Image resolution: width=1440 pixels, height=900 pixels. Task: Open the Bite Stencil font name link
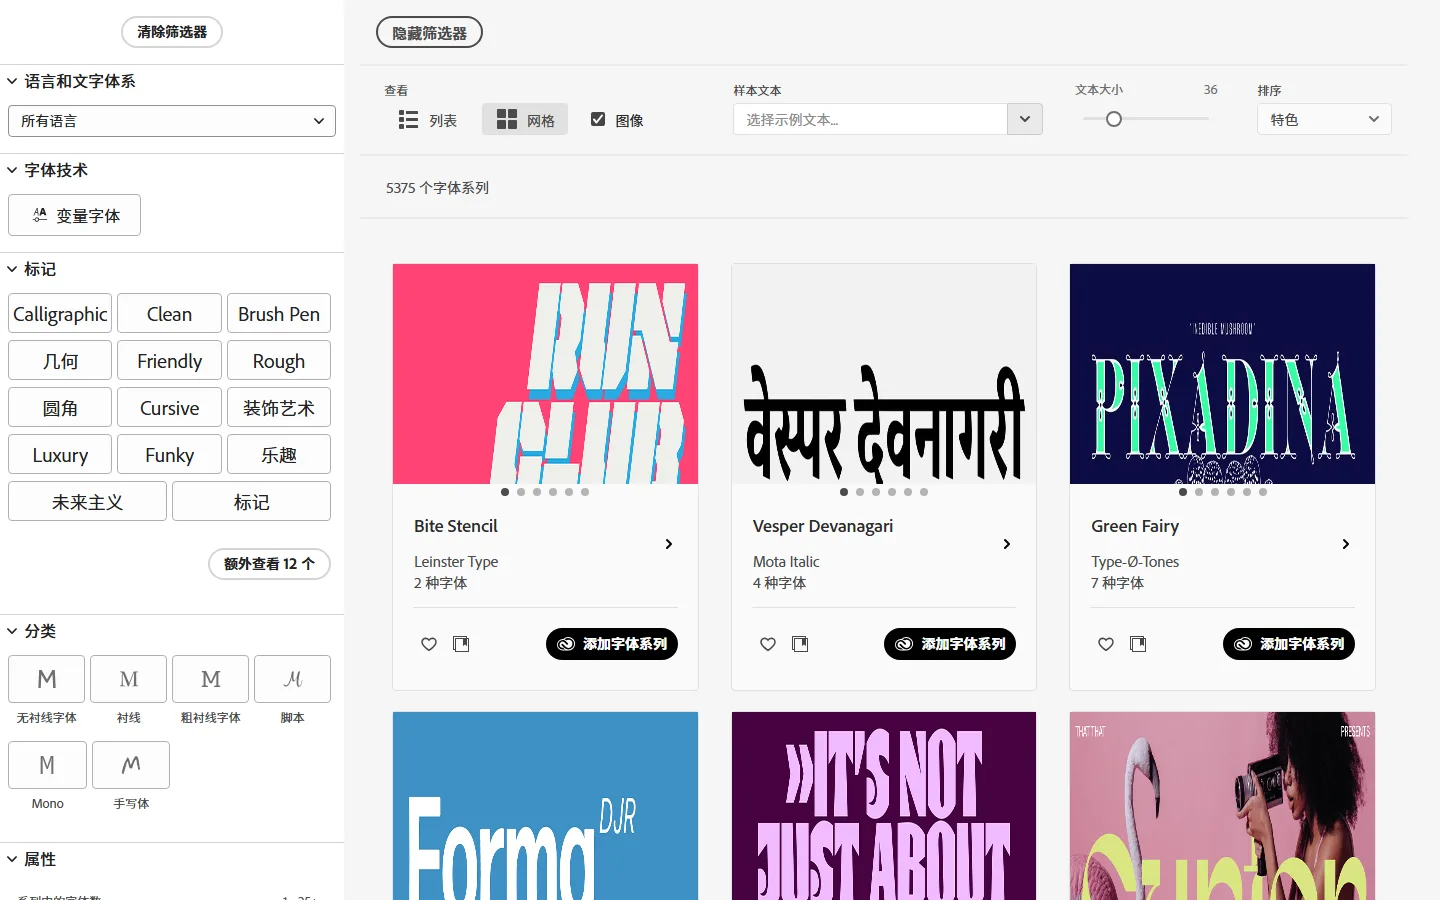click(x=456, y=526)
